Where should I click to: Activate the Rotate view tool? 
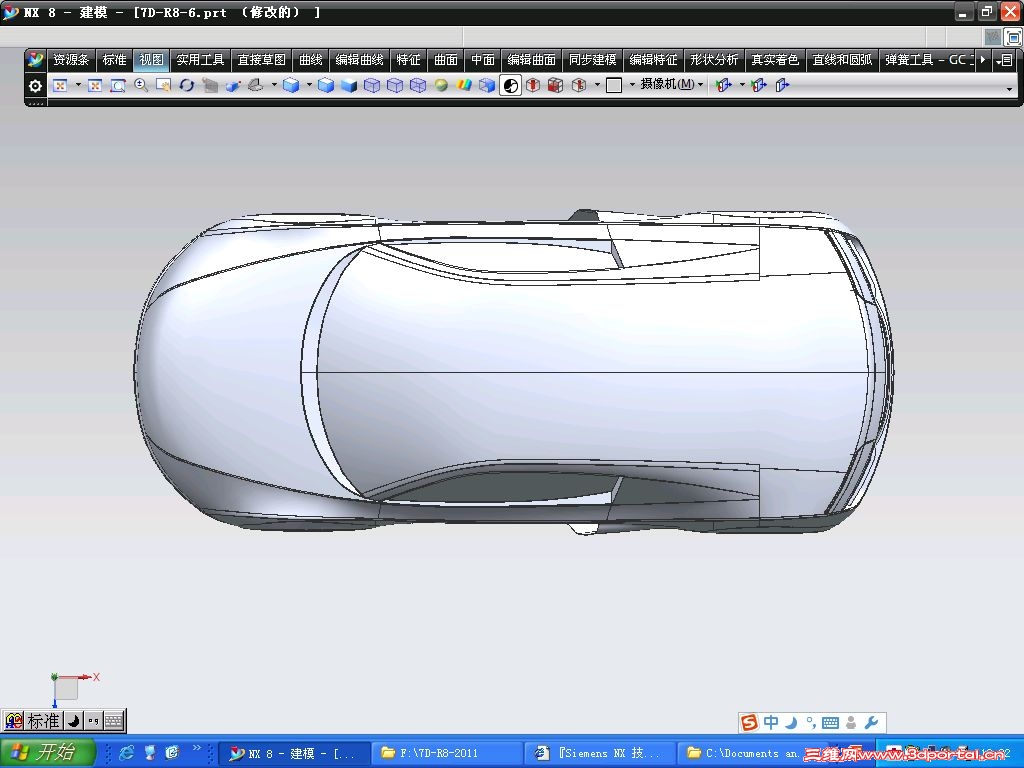tap(187, 86)
